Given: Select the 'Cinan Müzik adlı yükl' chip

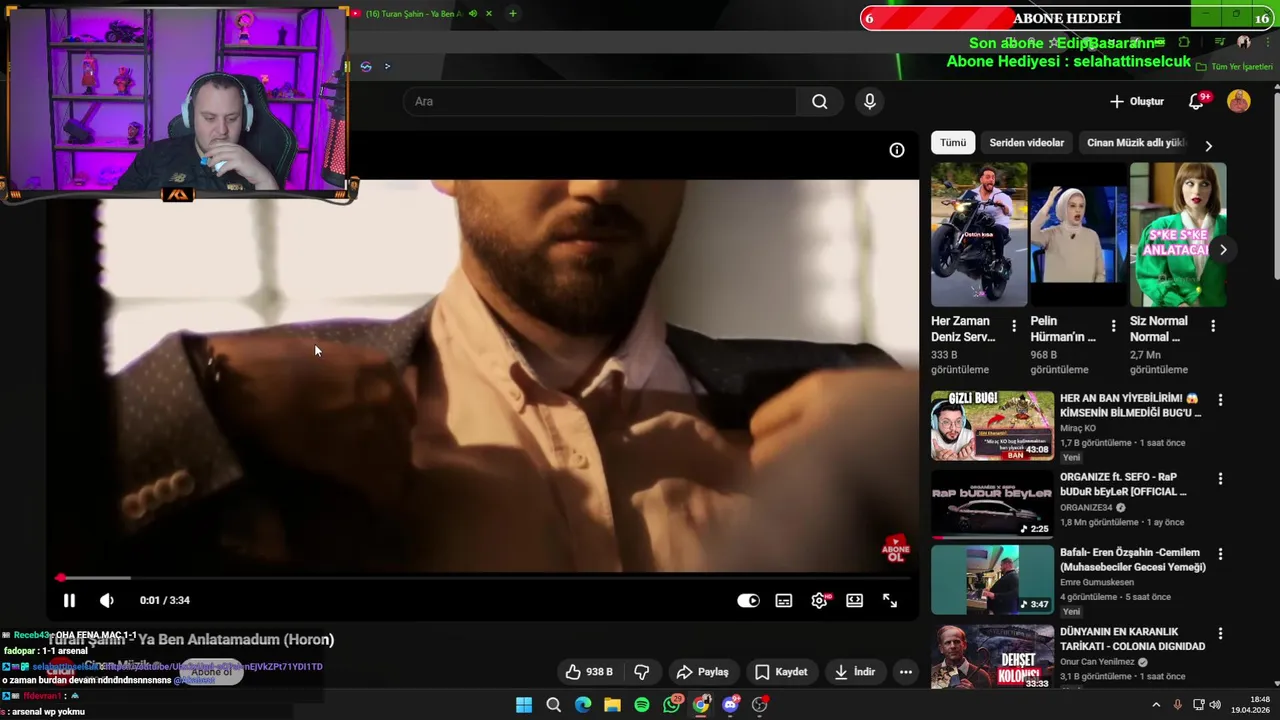Looking at the screenshot, I should (1135, 143).
